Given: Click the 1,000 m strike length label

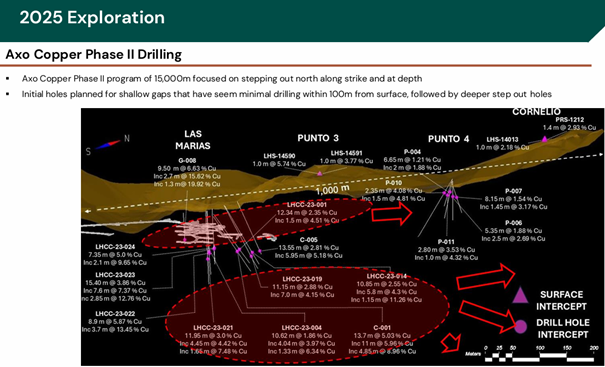Looking at the screenshot, I should (333, 189).
